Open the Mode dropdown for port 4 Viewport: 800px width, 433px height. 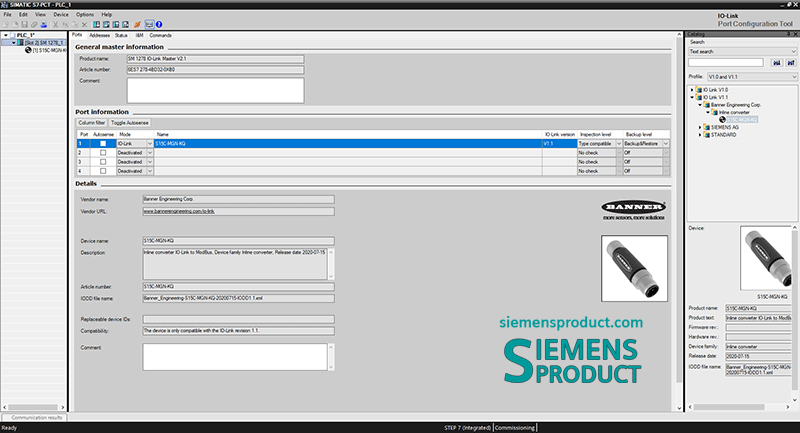149,171
